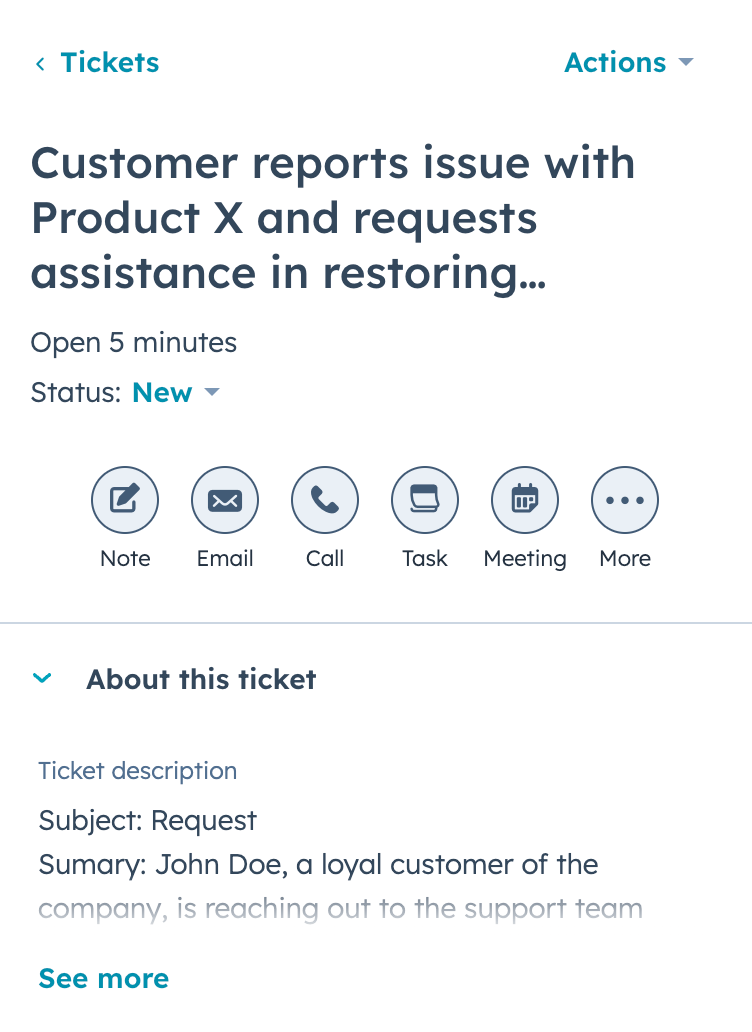Select the pencil icon inside Note
Screen dimensions: 752x1032
pos(125,500)
